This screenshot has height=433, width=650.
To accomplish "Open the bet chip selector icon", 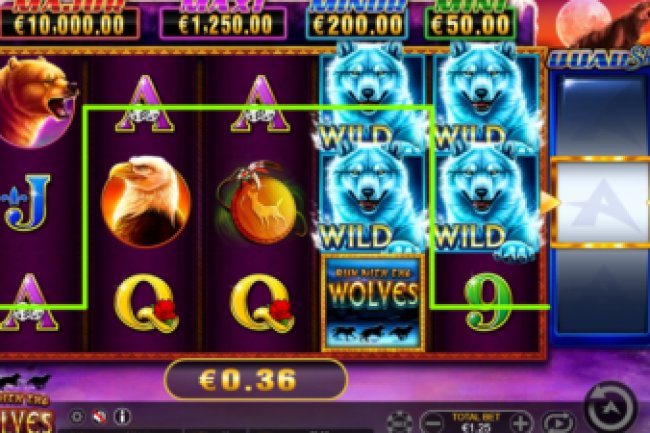I will pyautogui.click(x=399, y=423).
